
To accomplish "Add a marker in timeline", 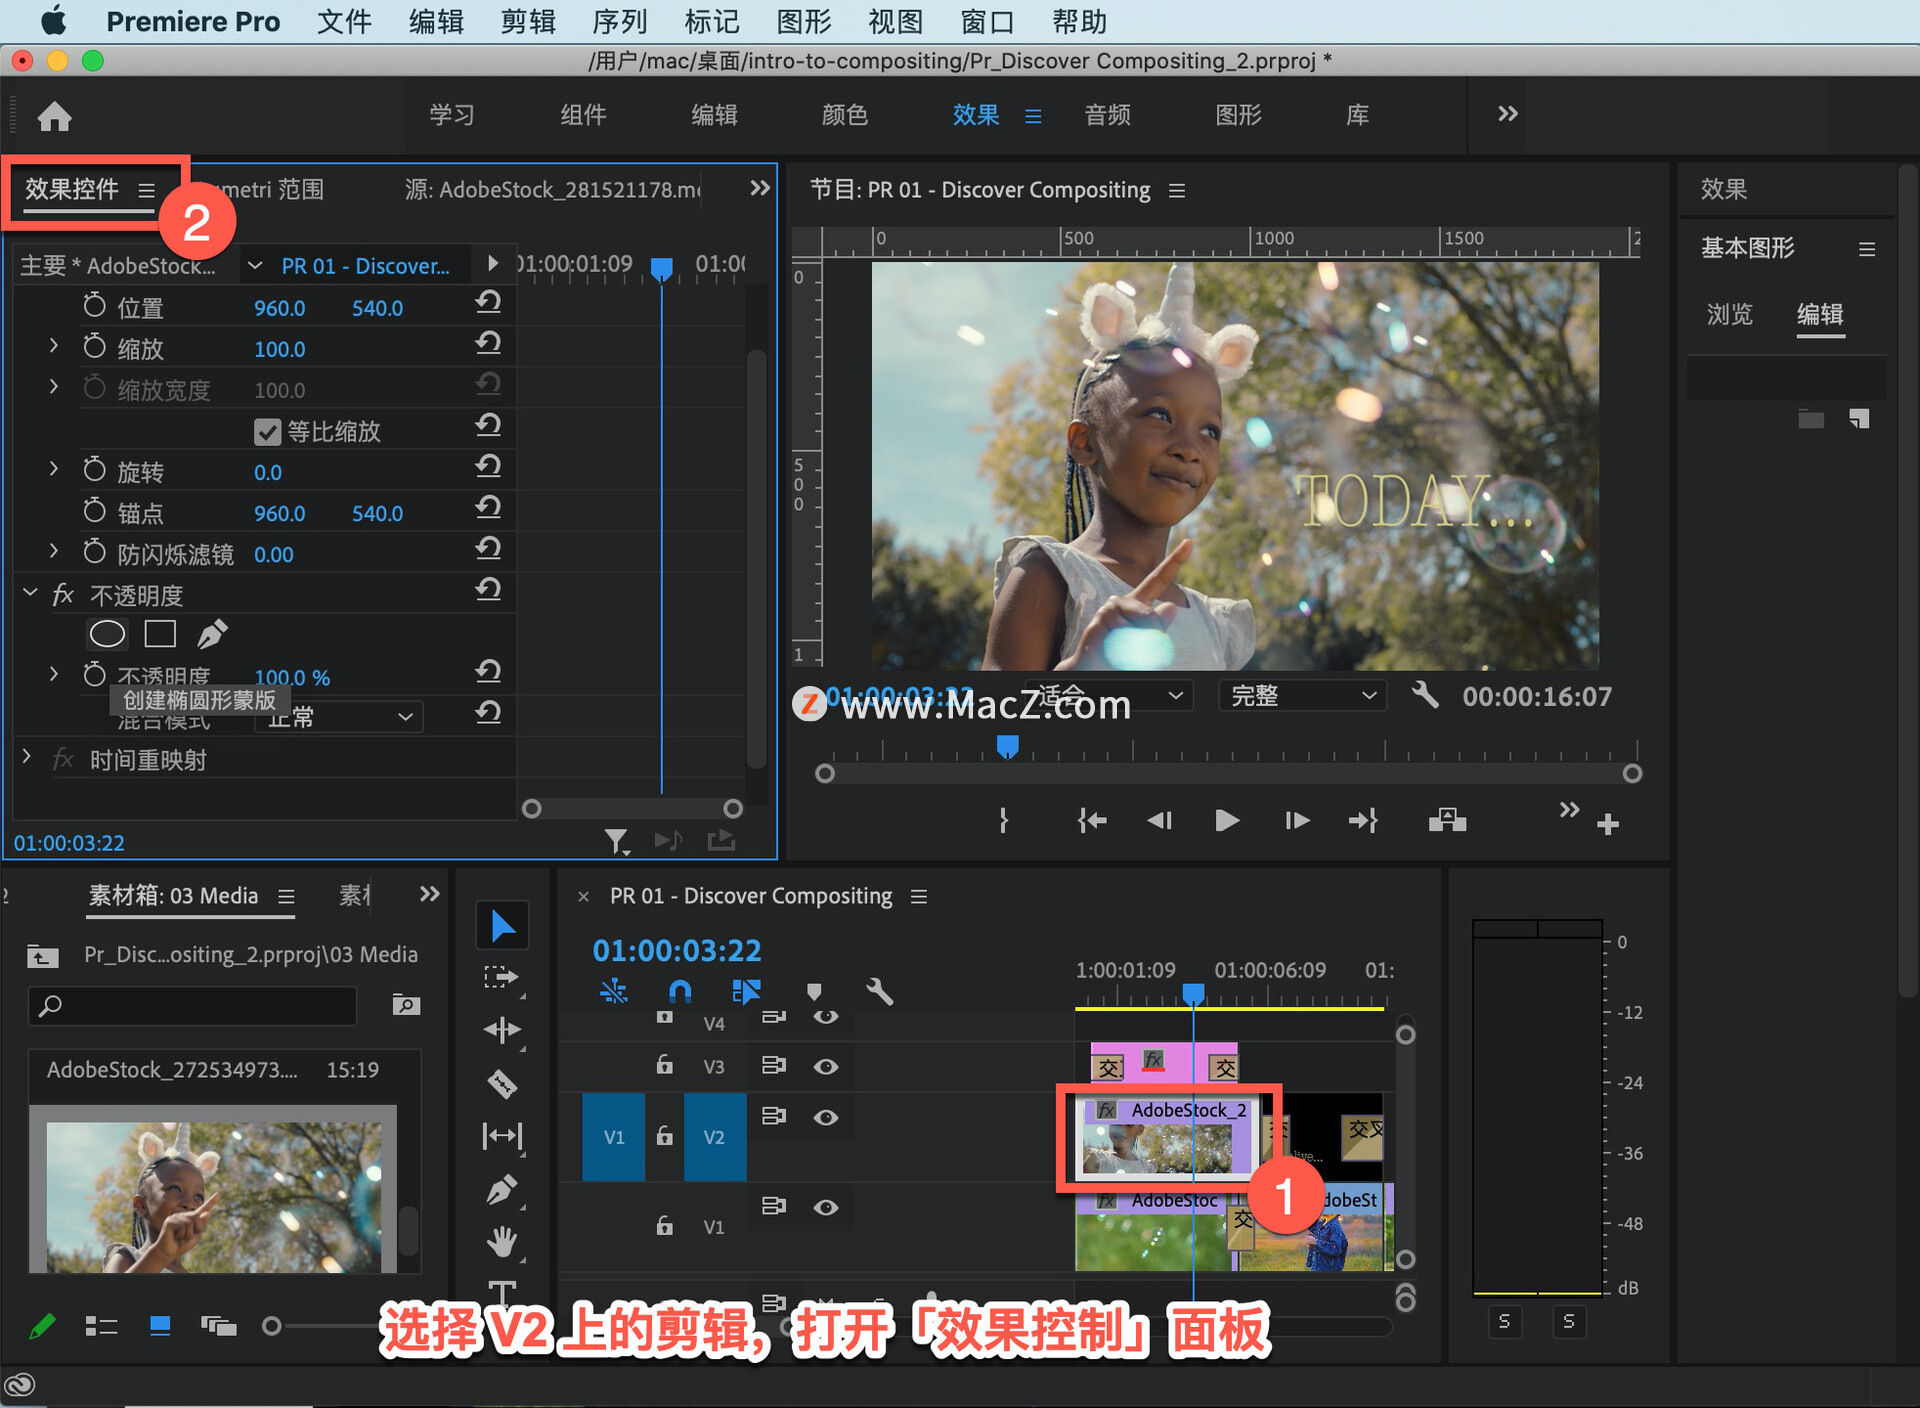I will click(814, 991).
